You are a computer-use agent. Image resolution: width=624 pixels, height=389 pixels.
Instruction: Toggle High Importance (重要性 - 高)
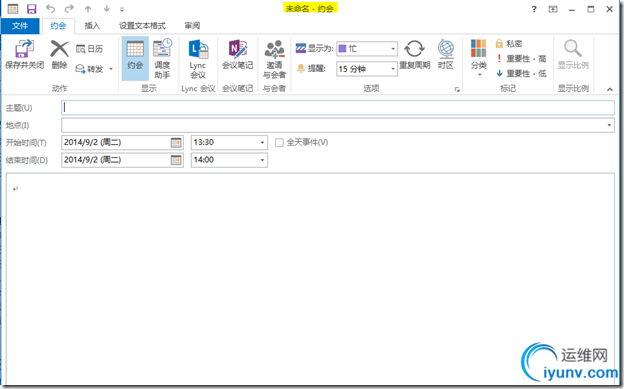(521, 59)
